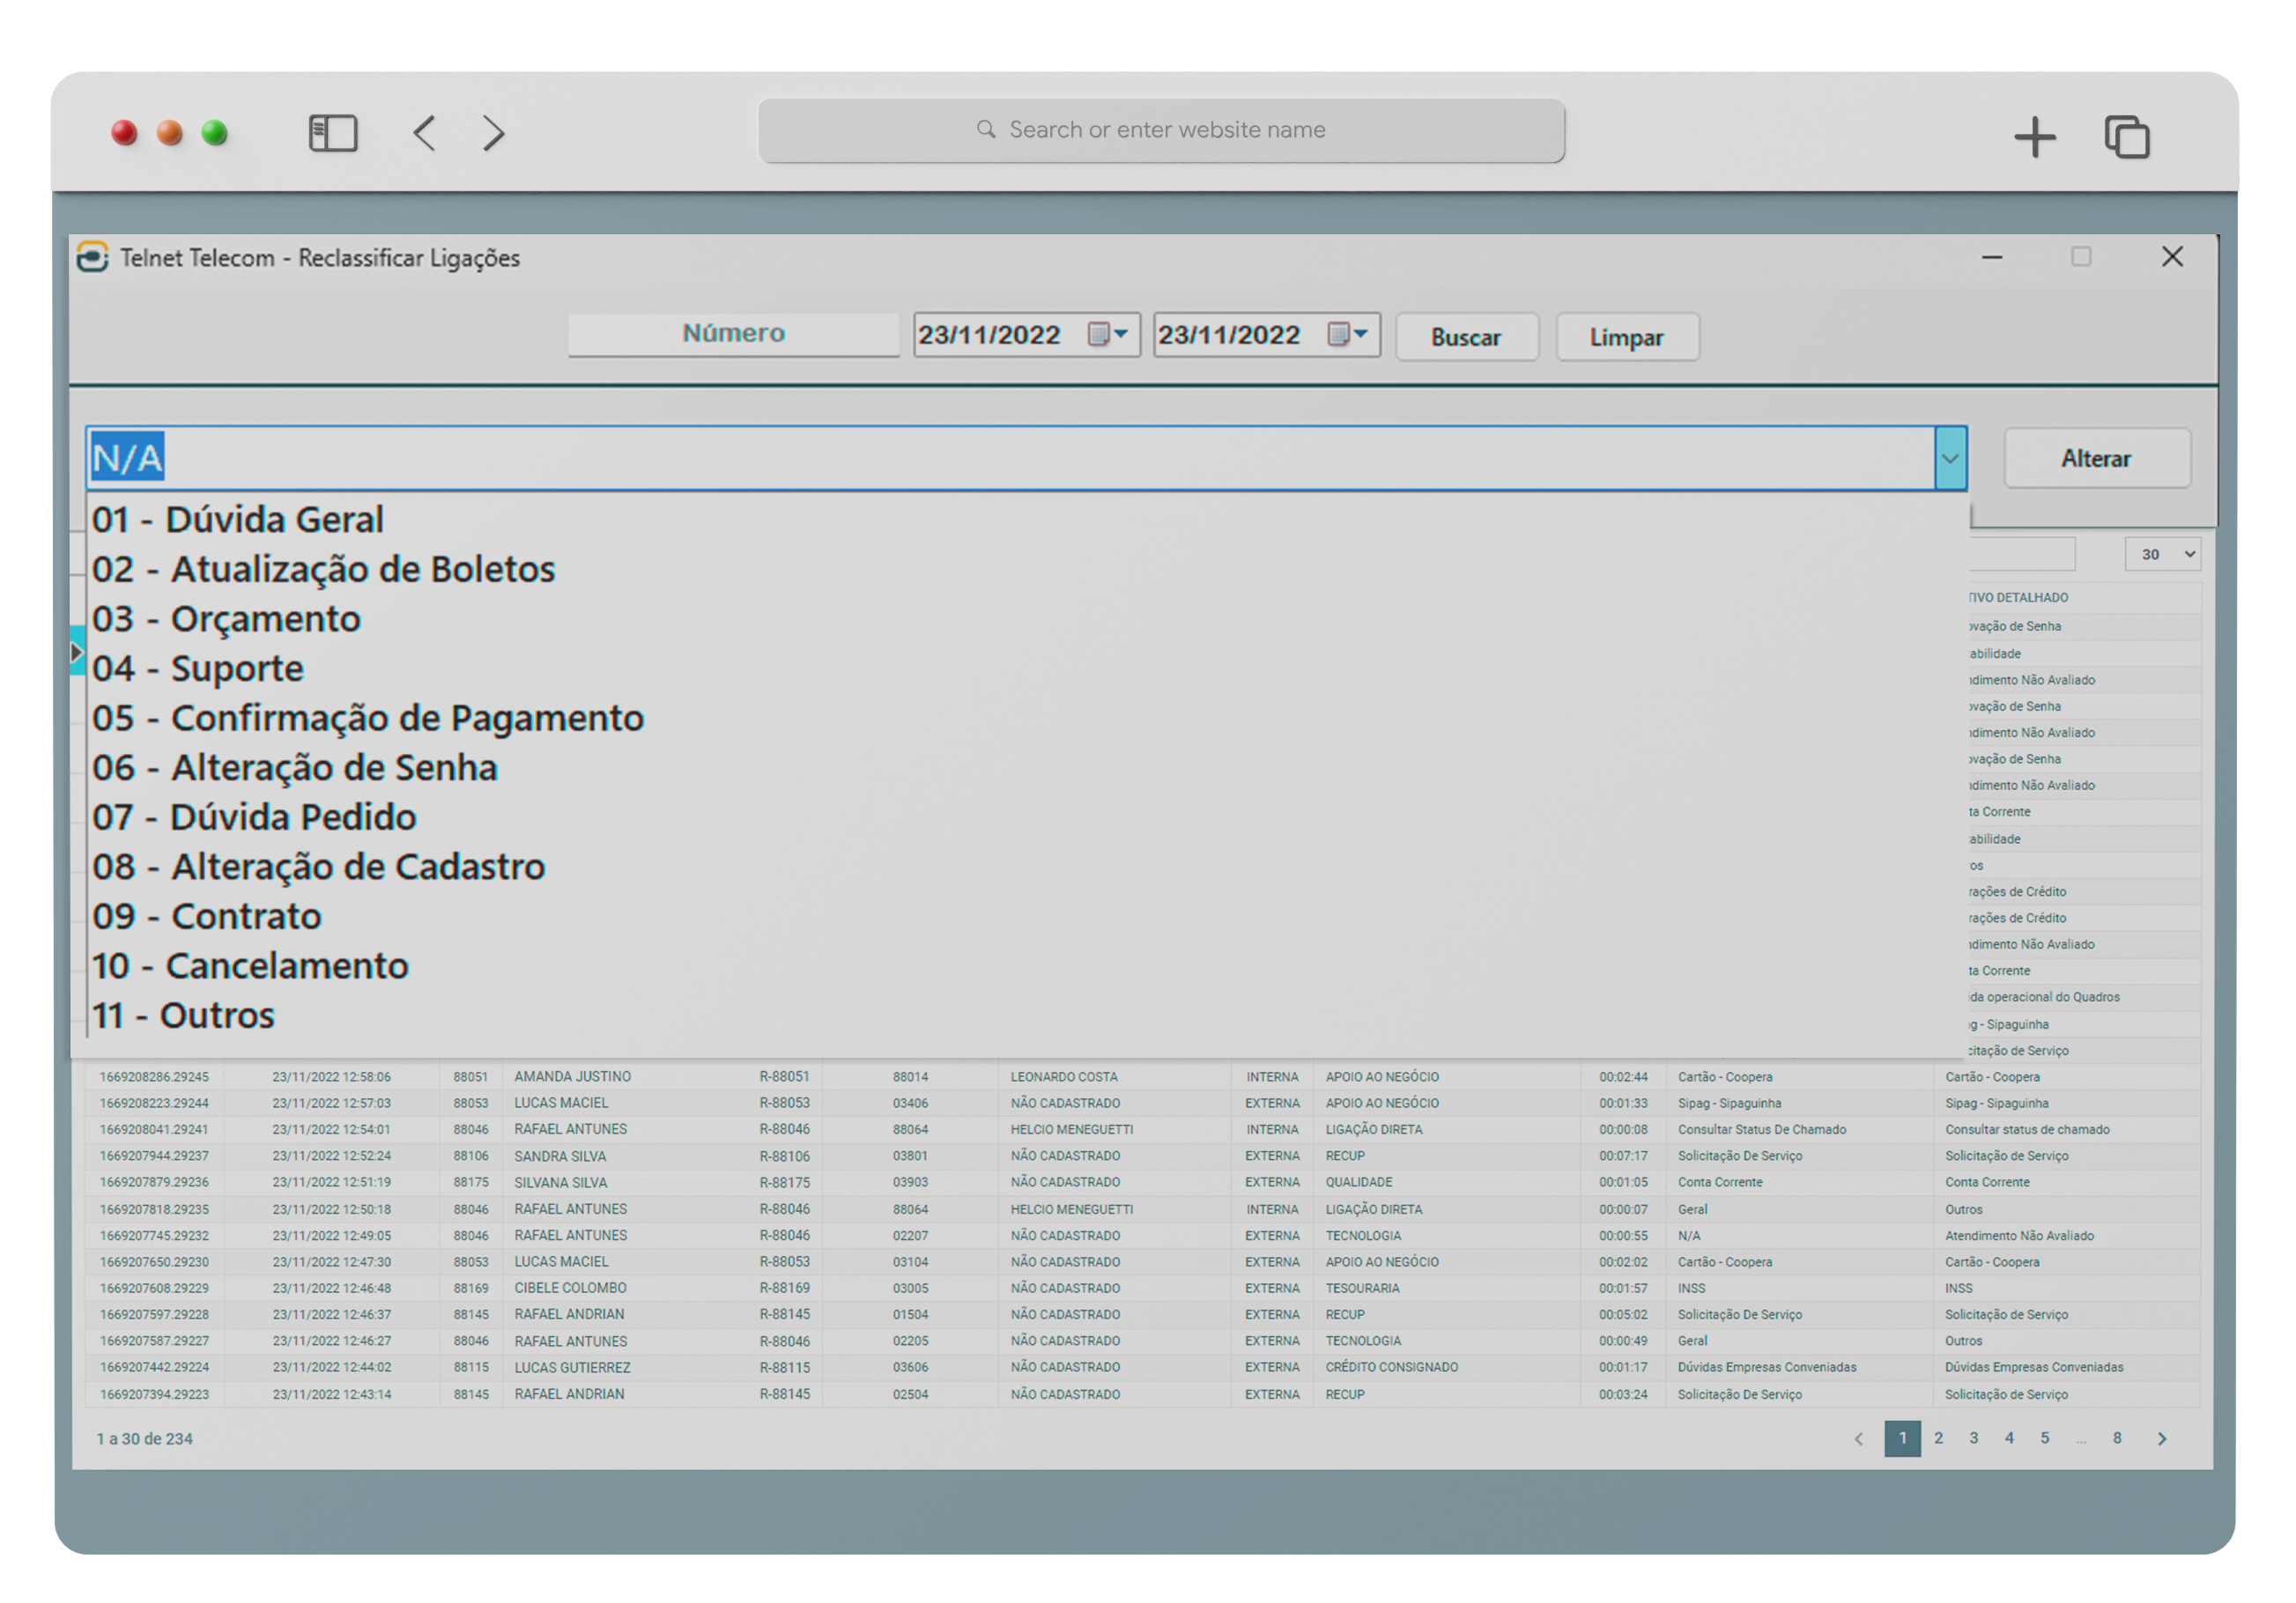
Task: Click the 1 a 30 de 234 counter
Action: coord(144,1439)
